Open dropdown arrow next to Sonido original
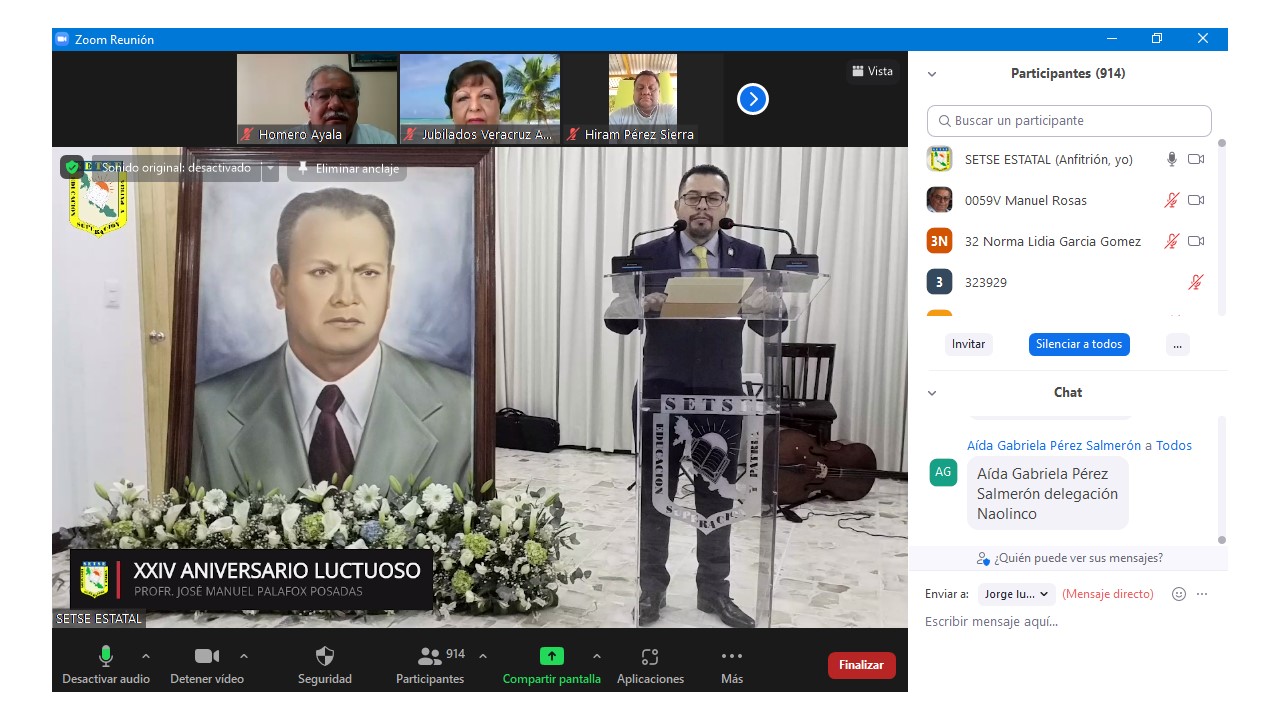This screenshot has width=1280, height=720. click(x=270, y=169)
